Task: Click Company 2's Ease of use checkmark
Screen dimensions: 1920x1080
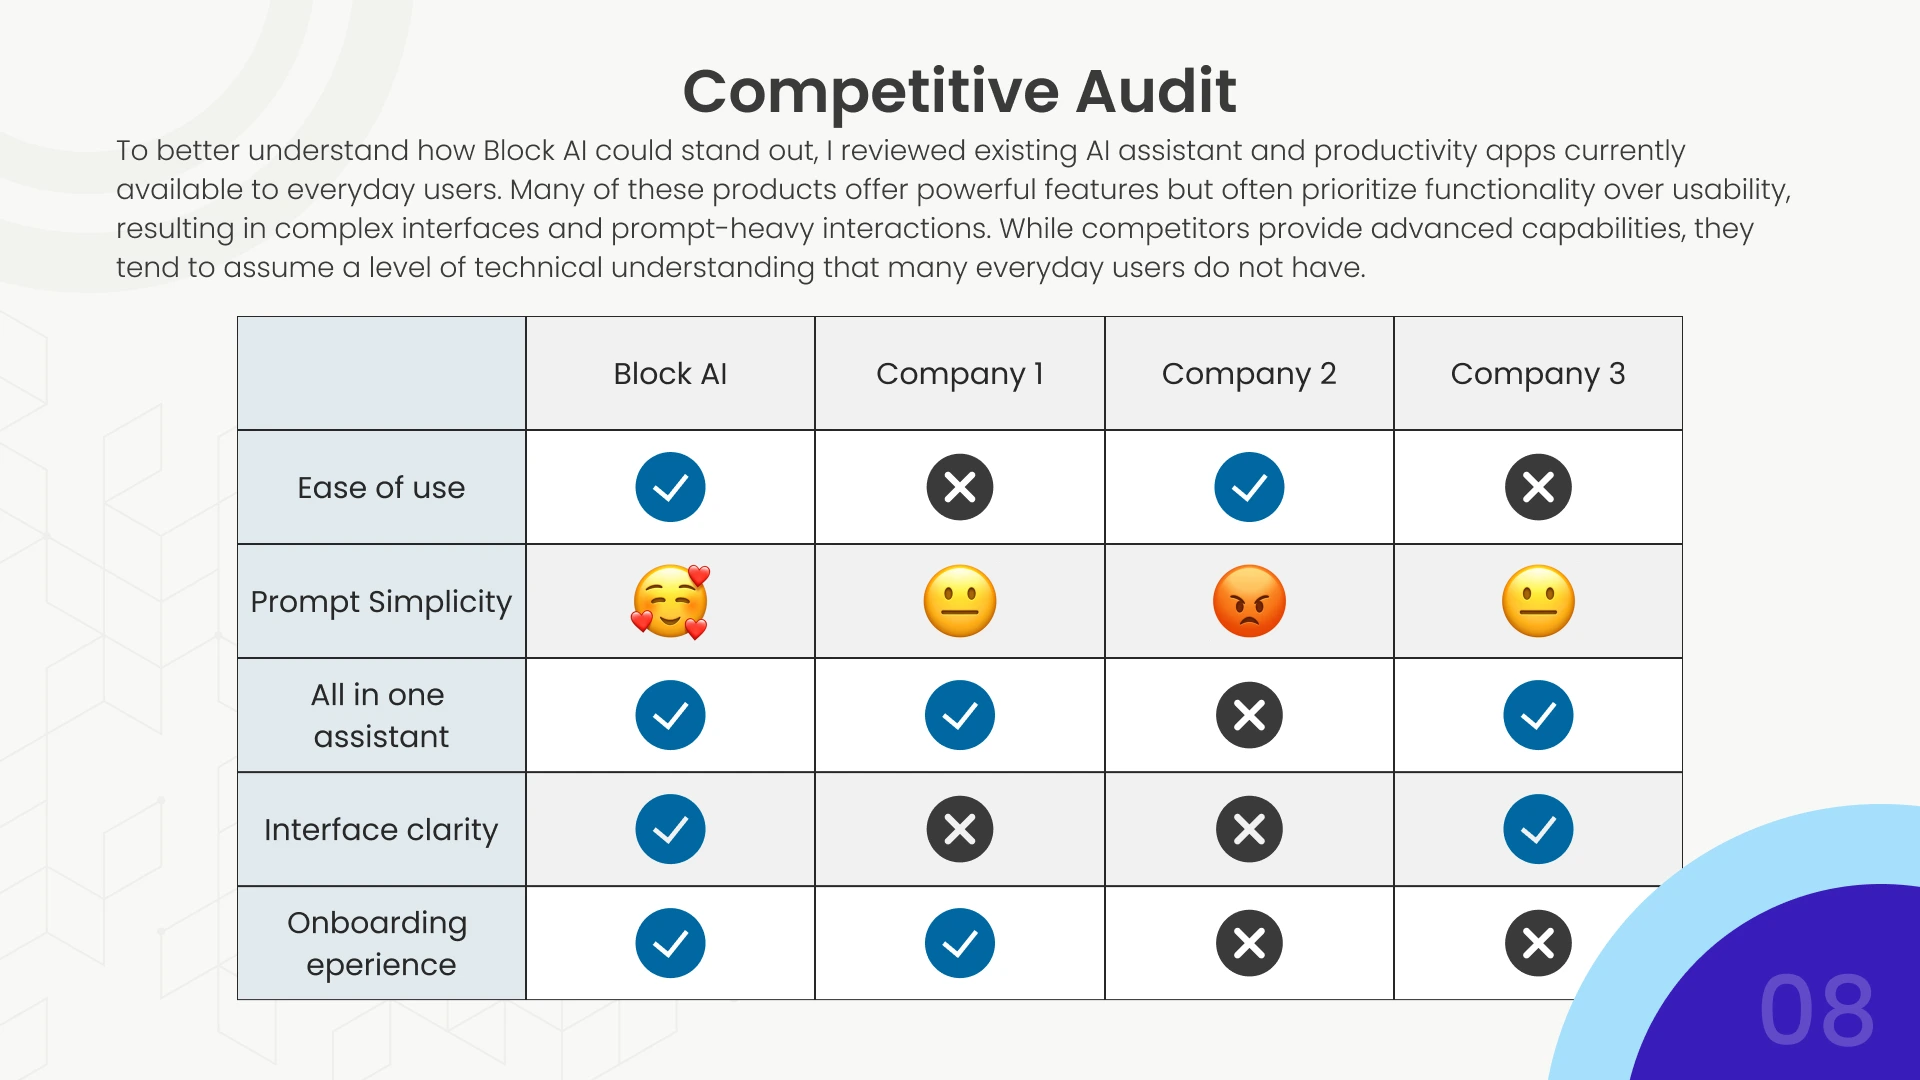Action: pyautogui.click(x=1249, y=487)
